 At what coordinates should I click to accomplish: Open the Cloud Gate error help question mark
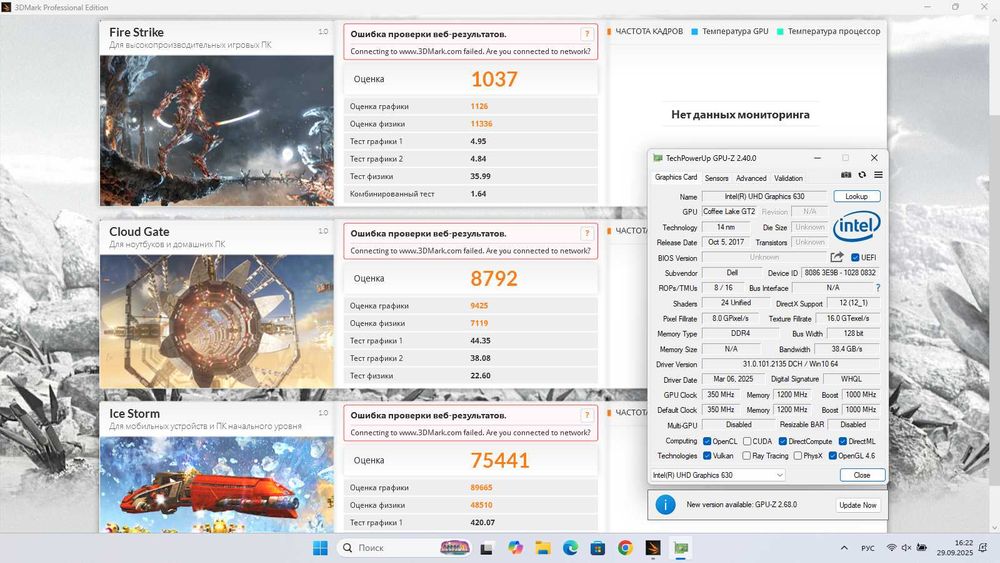click(x=587, y=233)
